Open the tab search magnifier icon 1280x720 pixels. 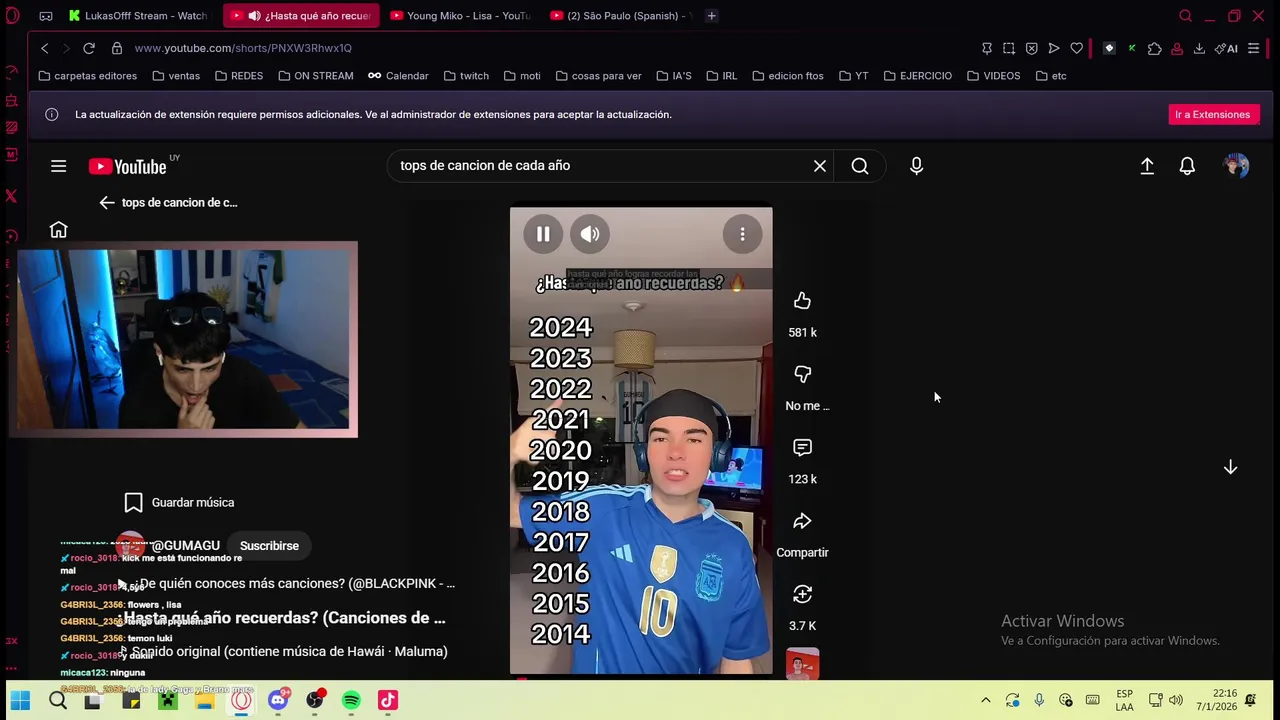pos(1185,16)
